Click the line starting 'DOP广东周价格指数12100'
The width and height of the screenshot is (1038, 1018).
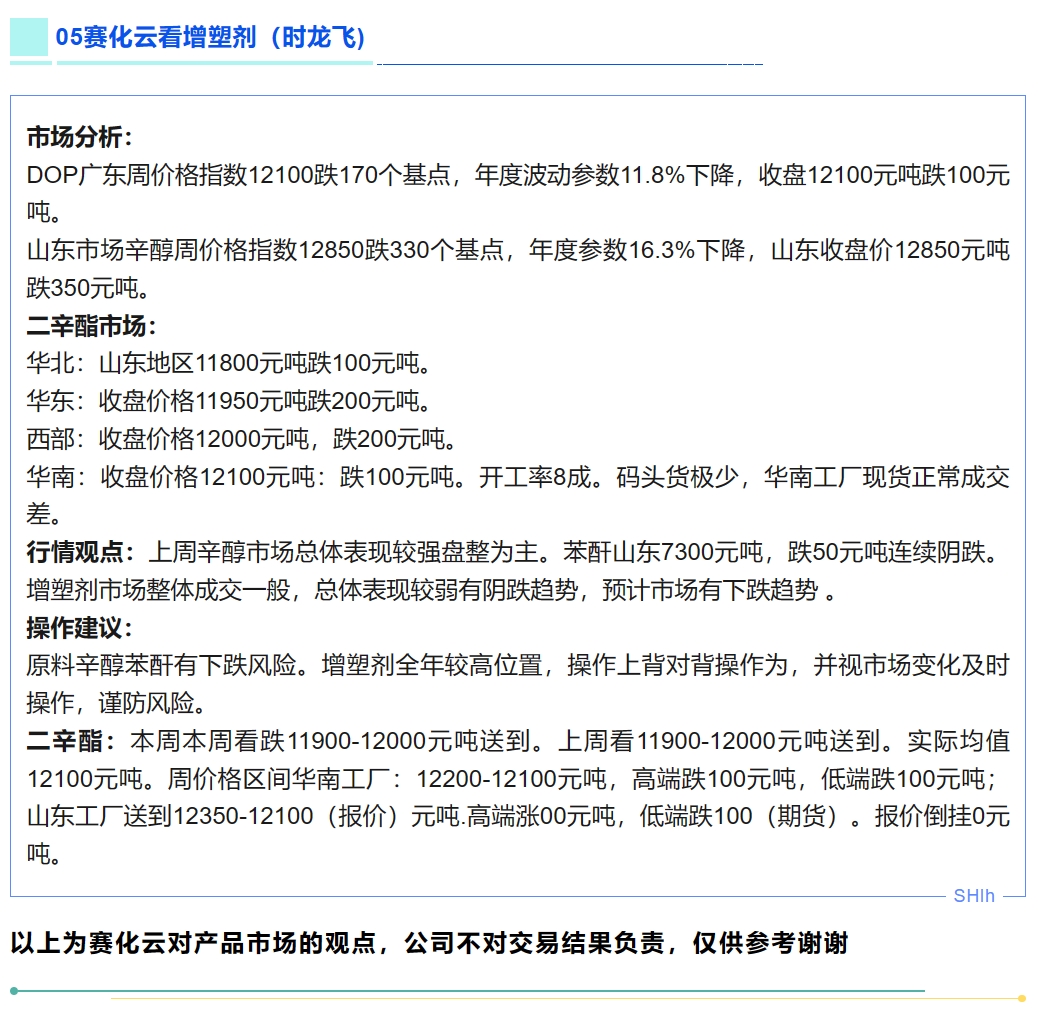tap(518, 175)
